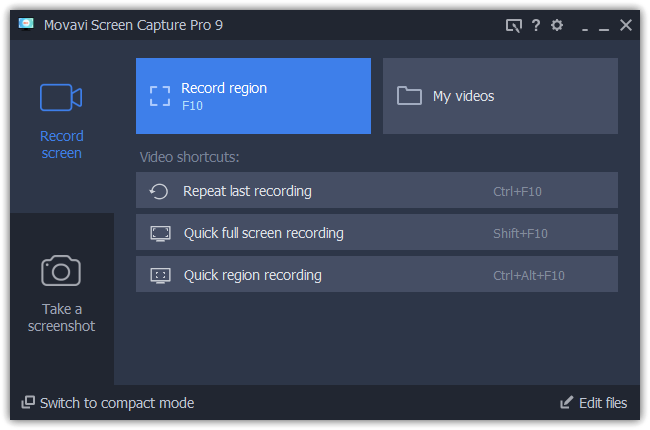Click the Movavi app logo icon
The width and height of the screenshot is (650, 430).
pos(26,24)
